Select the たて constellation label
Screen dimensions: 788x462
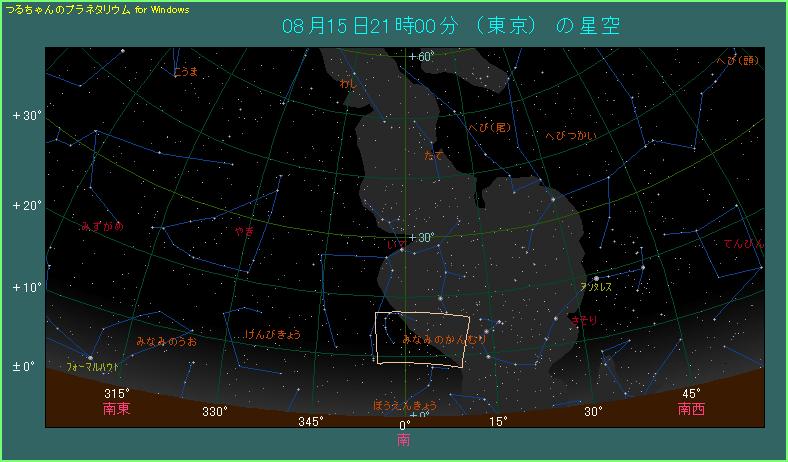pos(433,155)
